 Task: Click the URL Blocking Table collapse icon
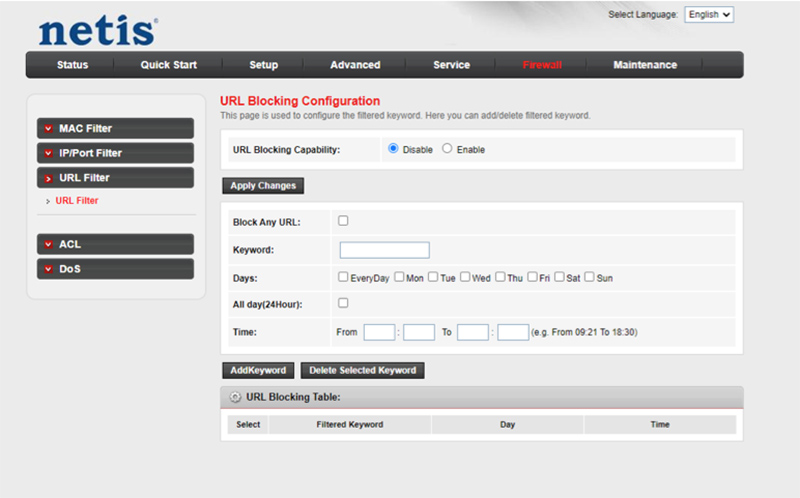(x=235, y=397)
